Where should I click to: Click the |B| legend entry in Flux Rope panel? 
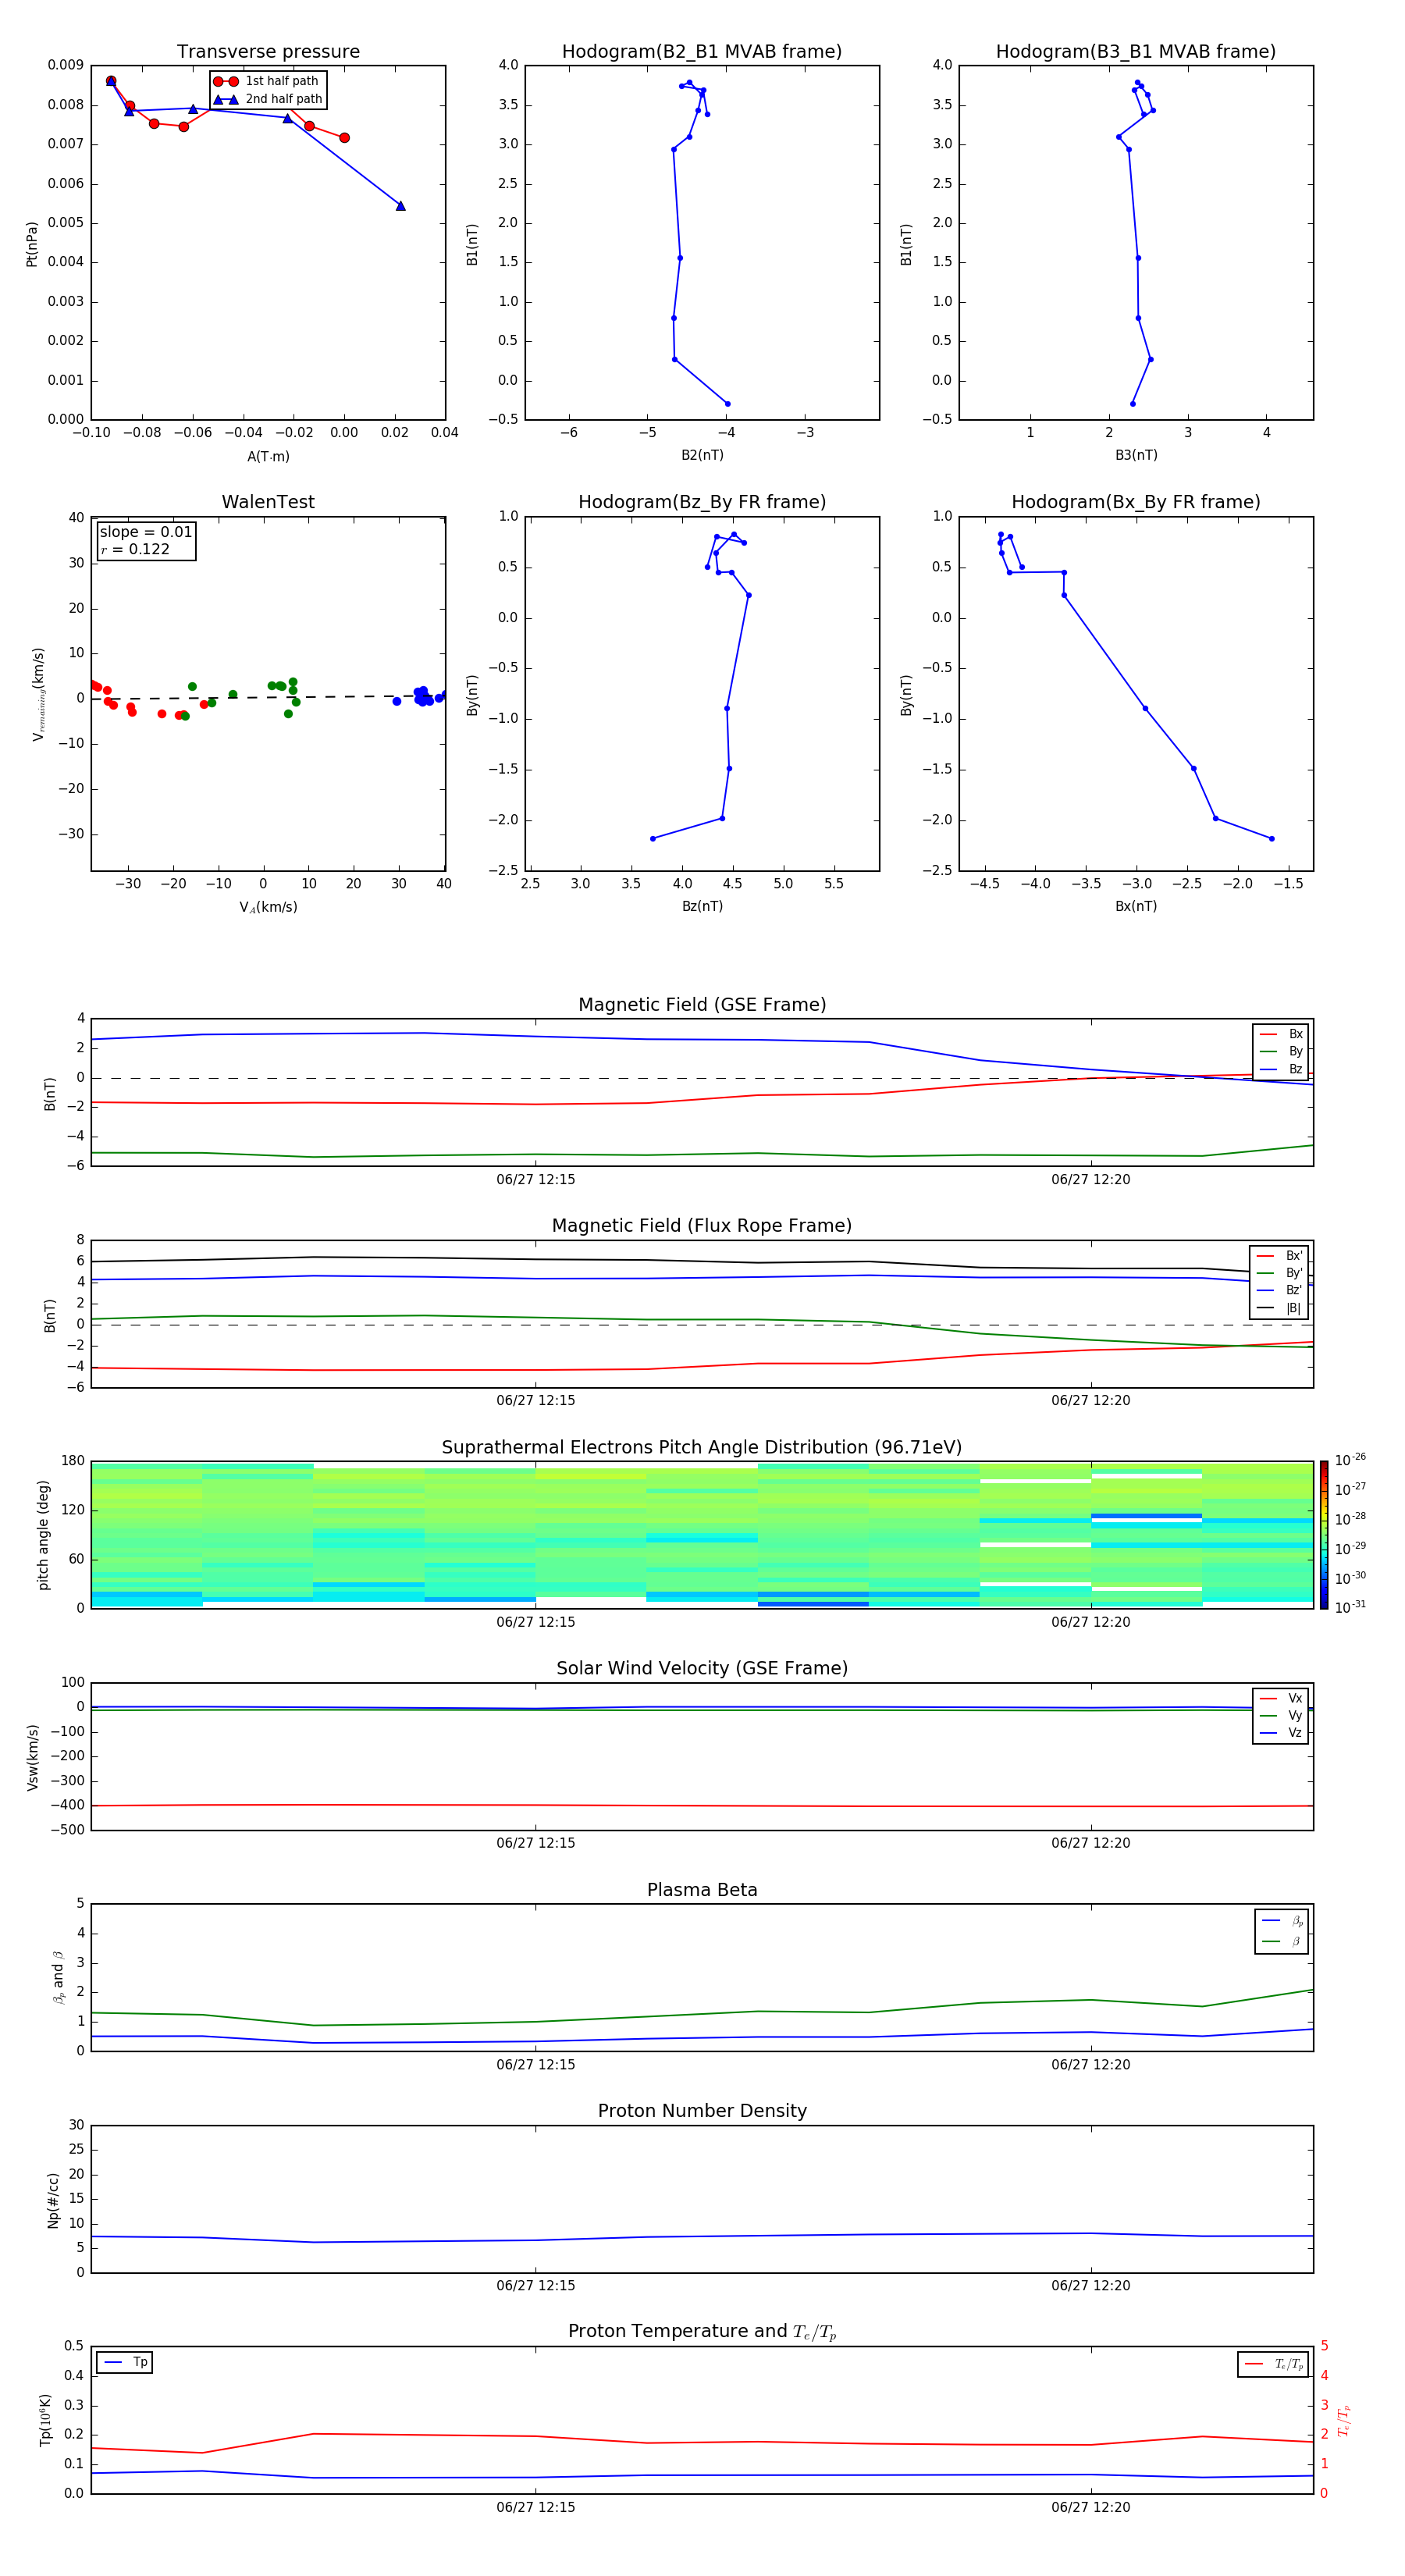(x=1279, y=1308)
